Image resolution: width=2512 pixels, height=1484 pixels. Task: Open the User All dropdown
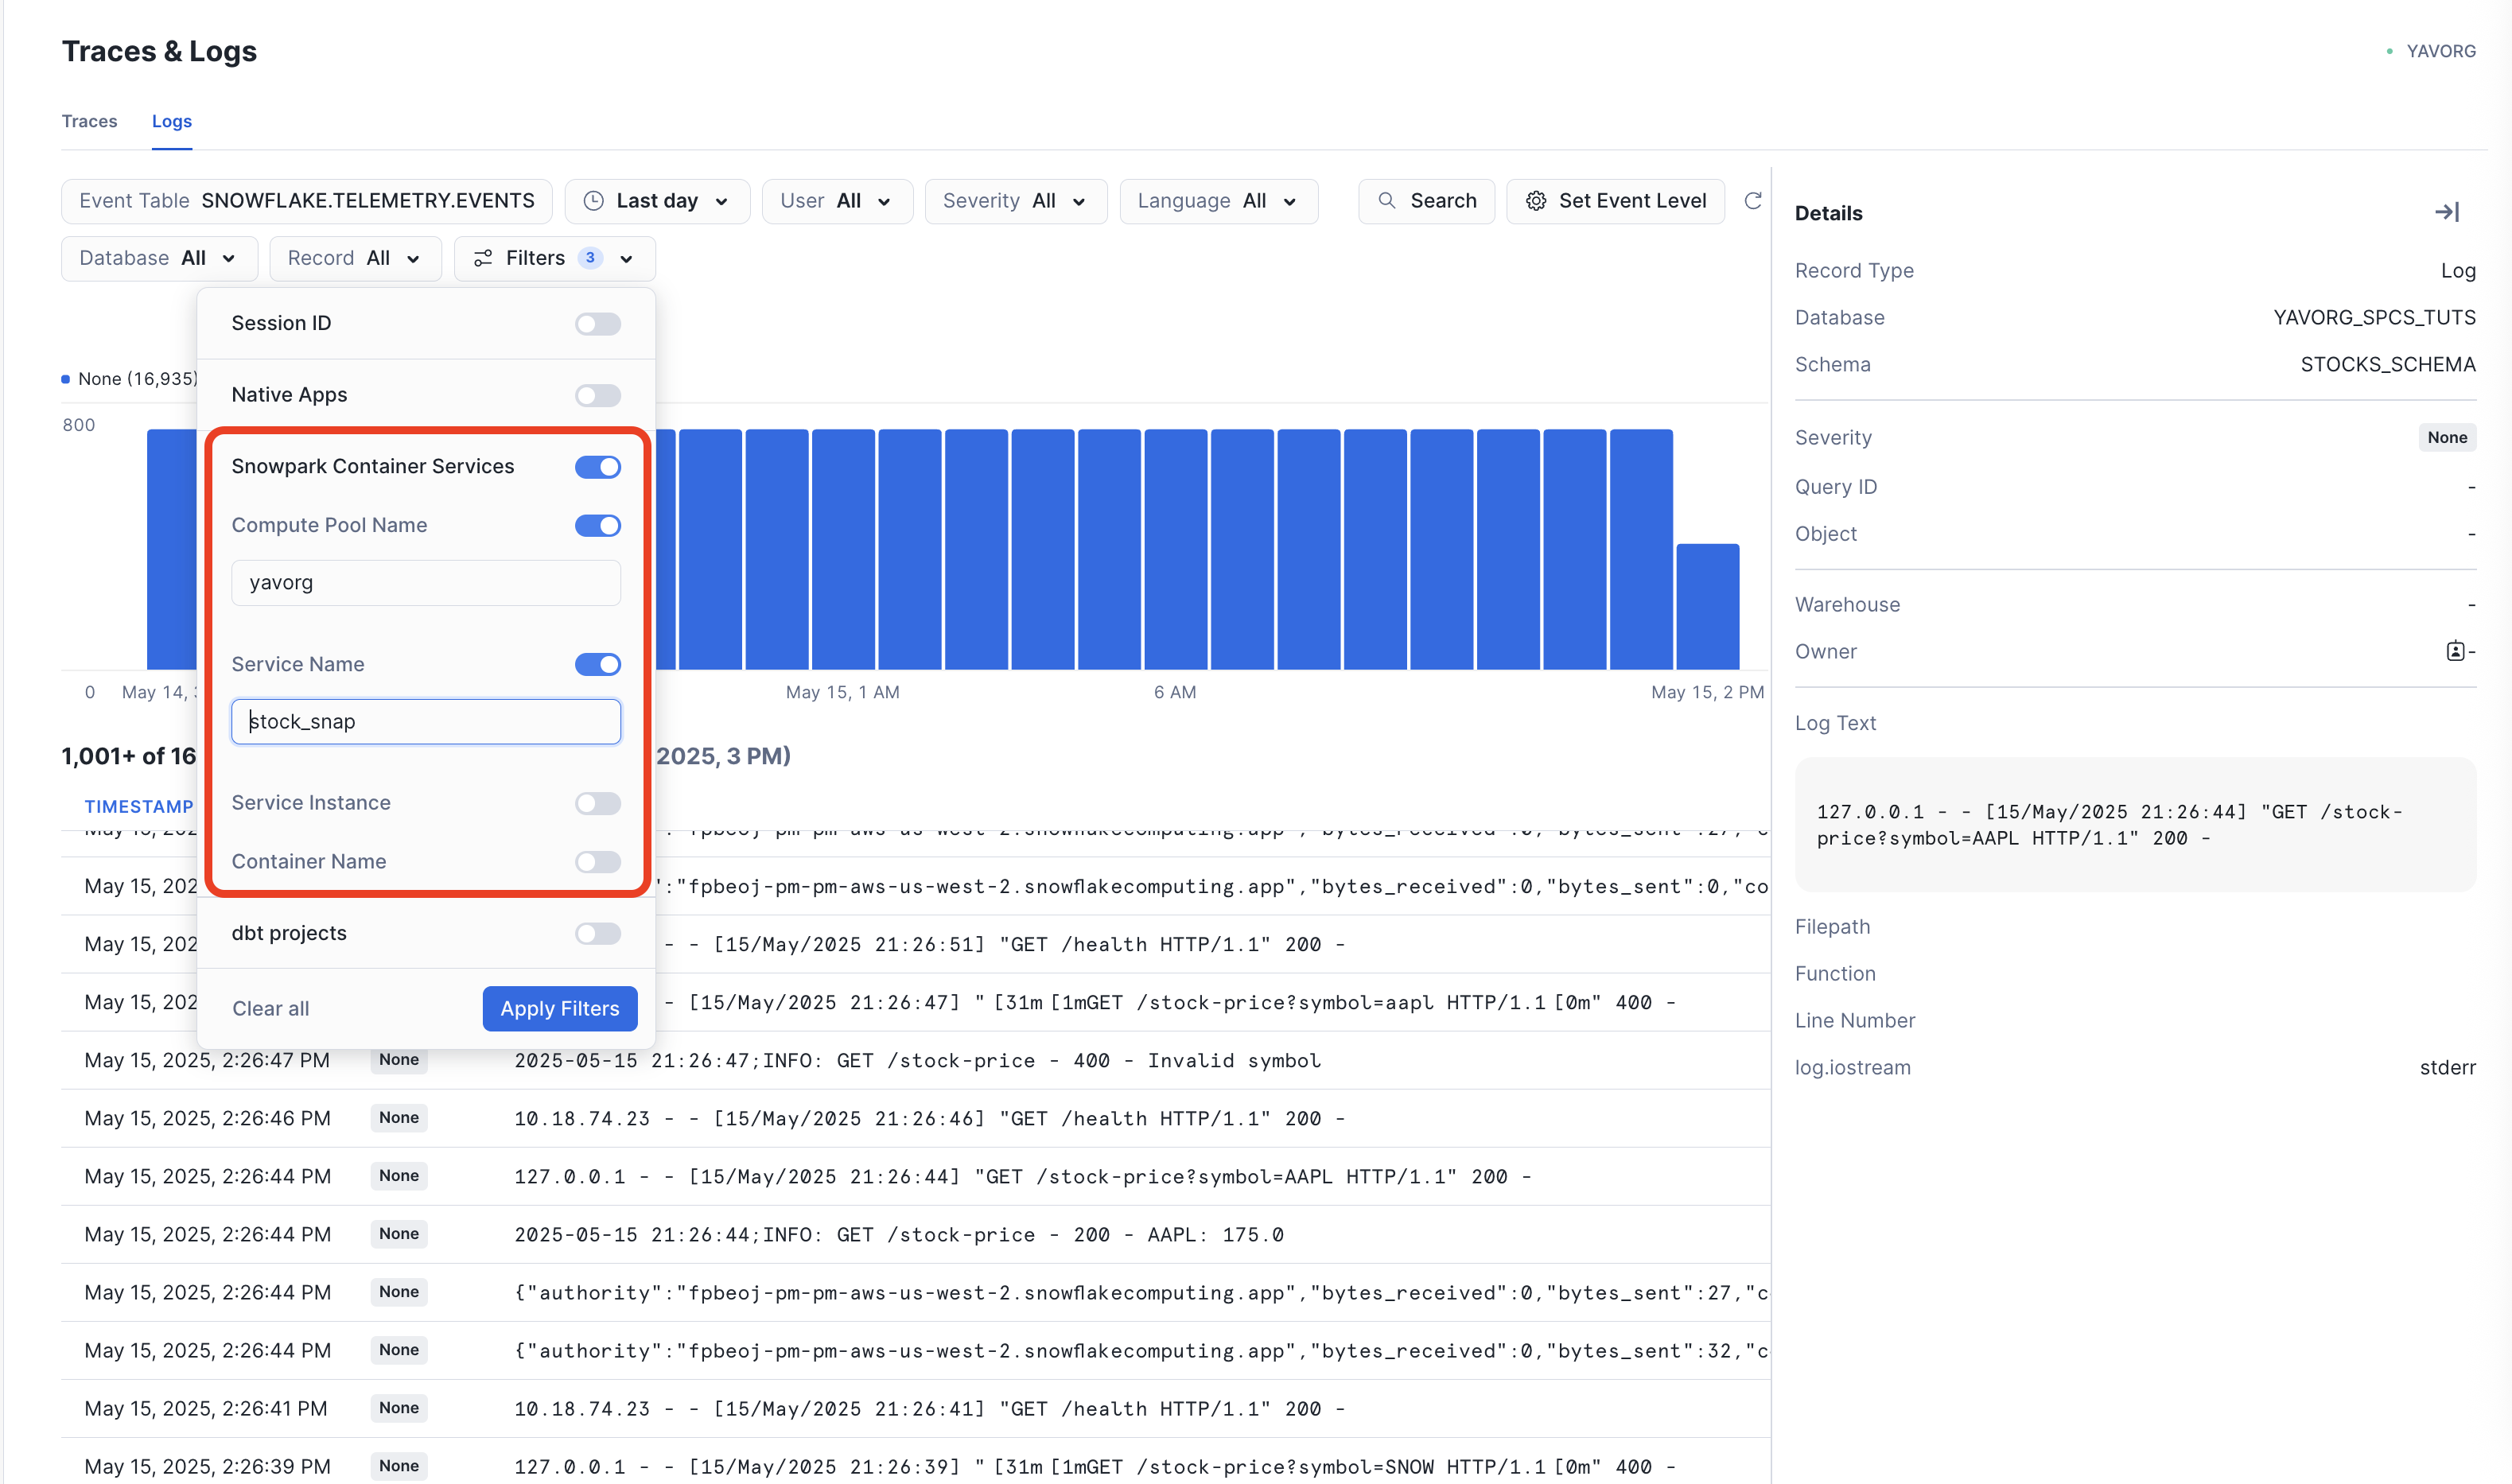tap(837, 201)
